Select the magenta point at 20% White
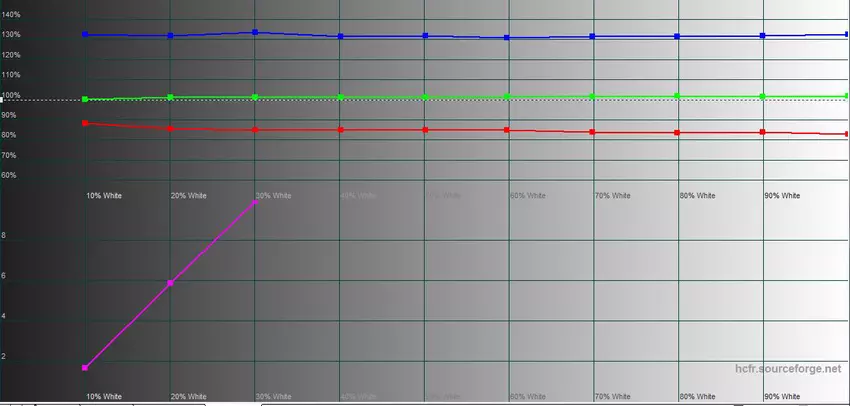Image resolution: width=850 pixels, height=406 pixels. coord(170,283)
